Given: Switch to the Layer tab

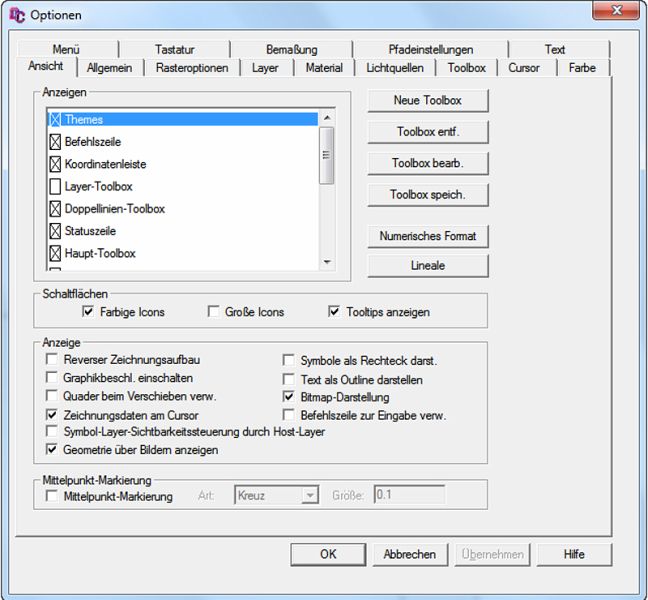Looking at the screenshot, I should (x=265, y=68).
